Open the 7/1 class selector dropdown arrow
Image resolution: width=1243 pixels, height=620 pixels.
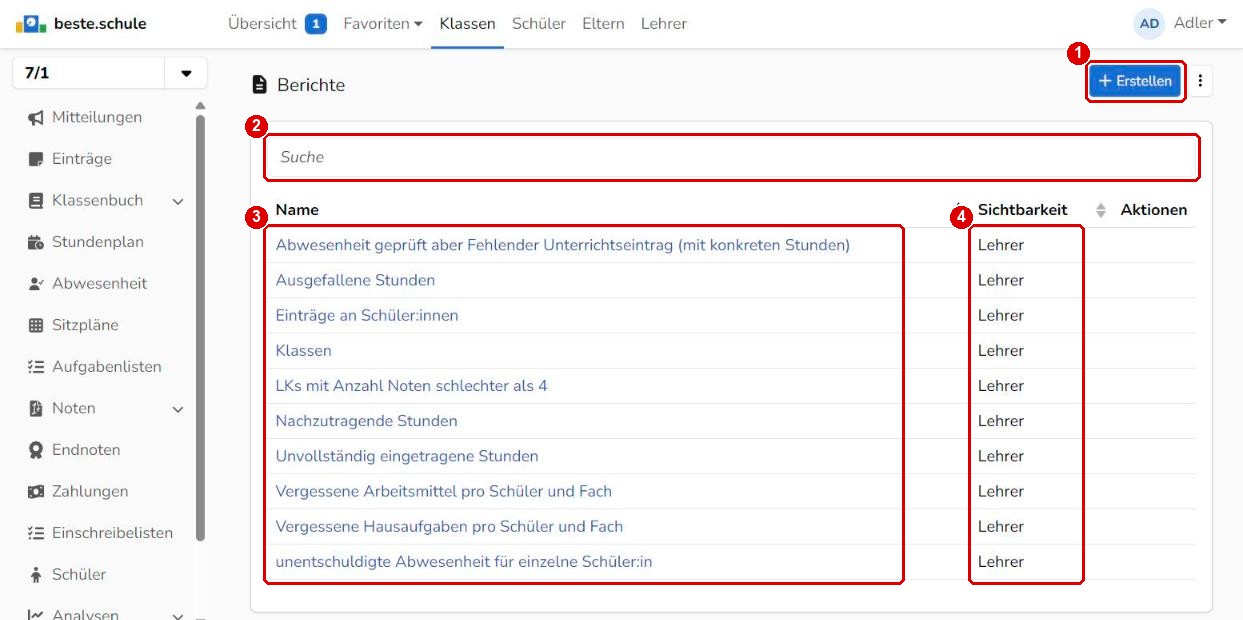(x=186, y=74)
